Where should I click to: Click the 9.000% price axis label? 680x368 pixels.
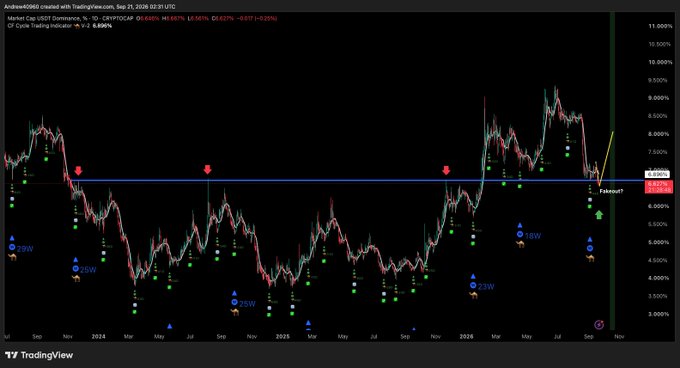pyautogui.click(x=658, y=98)
